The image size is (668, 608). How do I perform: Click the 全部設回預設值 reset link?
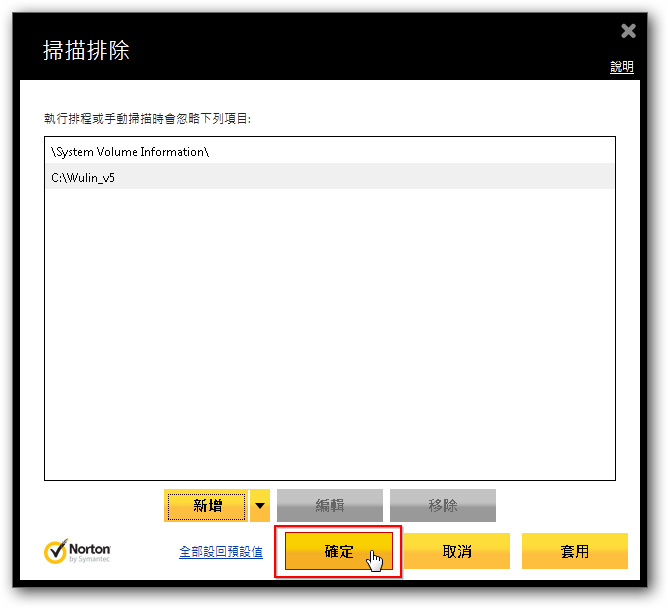click(221, 552)
